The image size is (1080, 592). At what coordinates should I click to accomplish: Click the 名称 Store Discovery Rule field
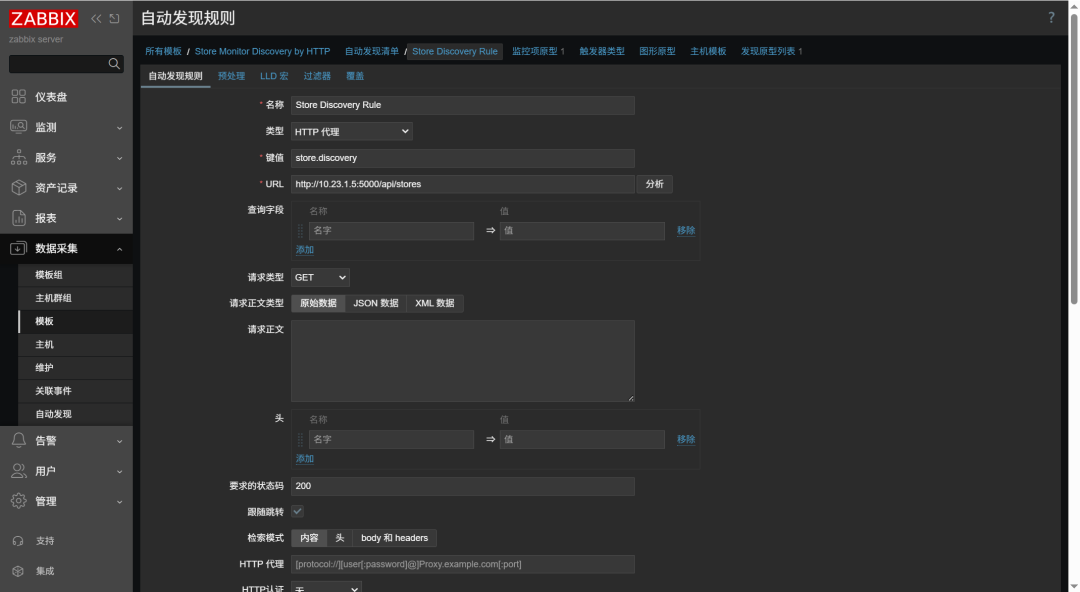coord(463,105)
